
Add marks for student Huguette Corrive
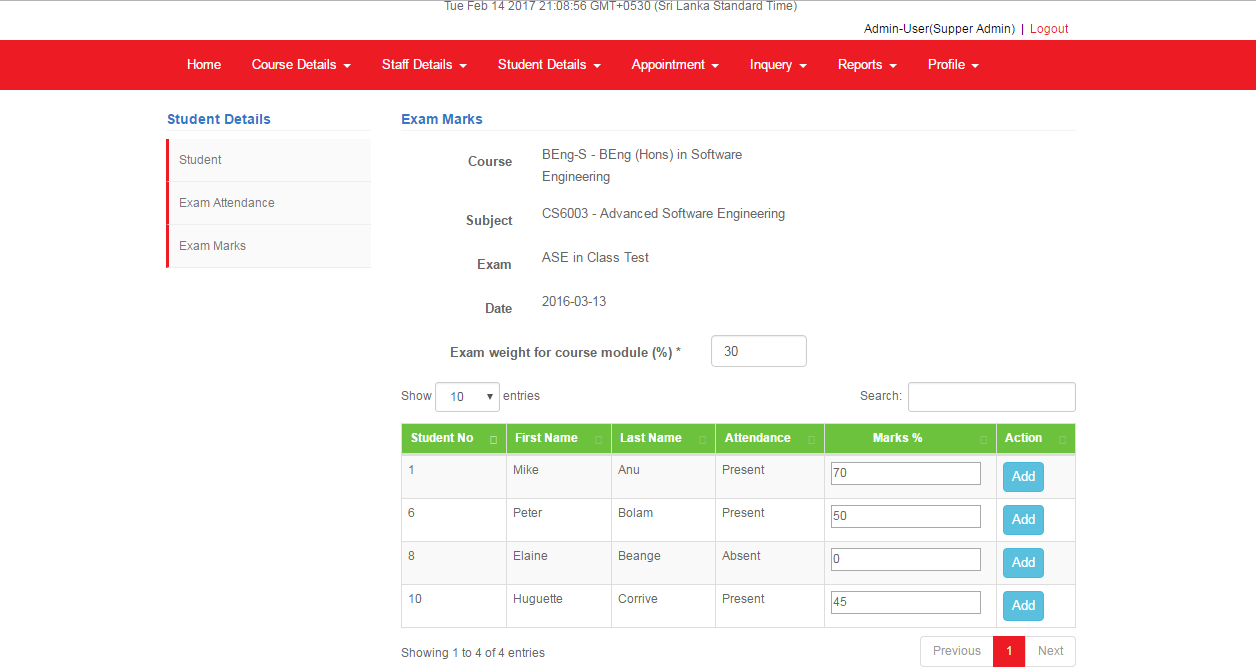1023,606
